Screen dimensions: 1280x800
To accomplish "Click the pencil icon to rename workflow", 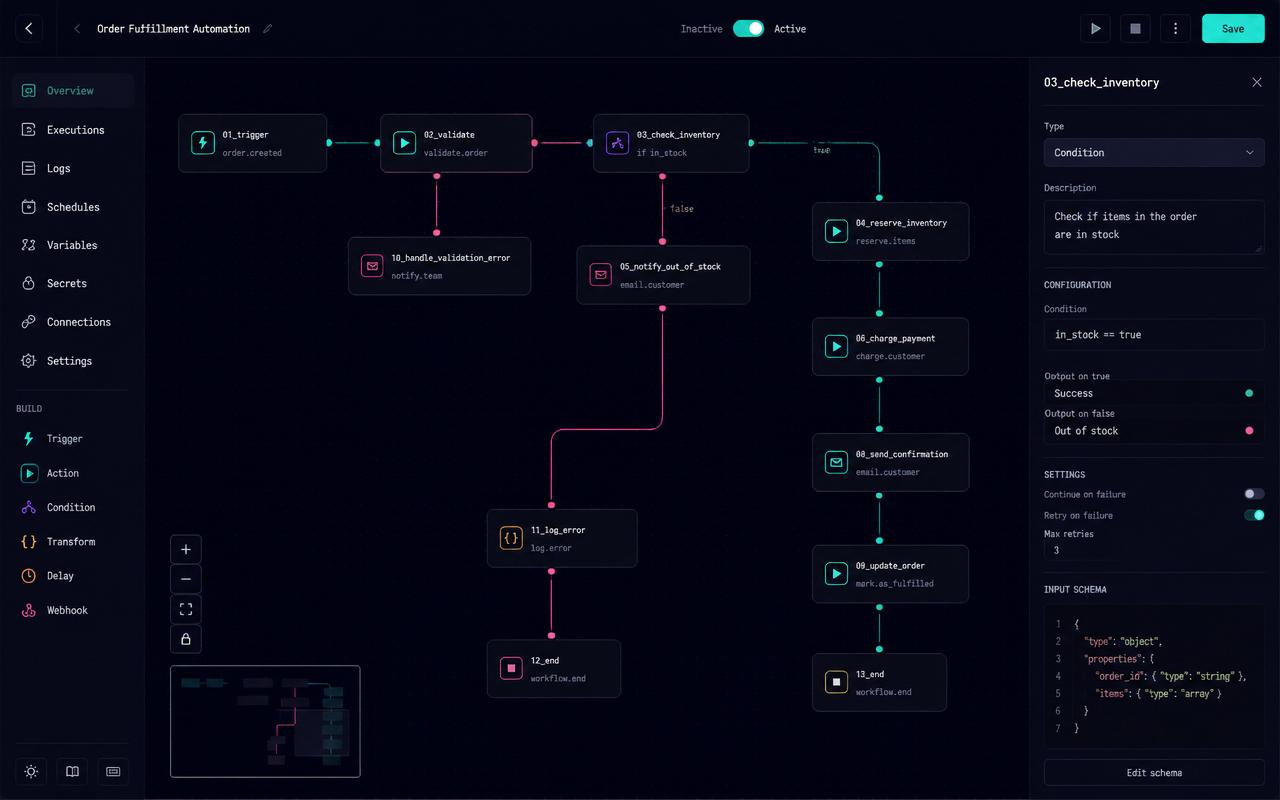I will pos(267,29).
